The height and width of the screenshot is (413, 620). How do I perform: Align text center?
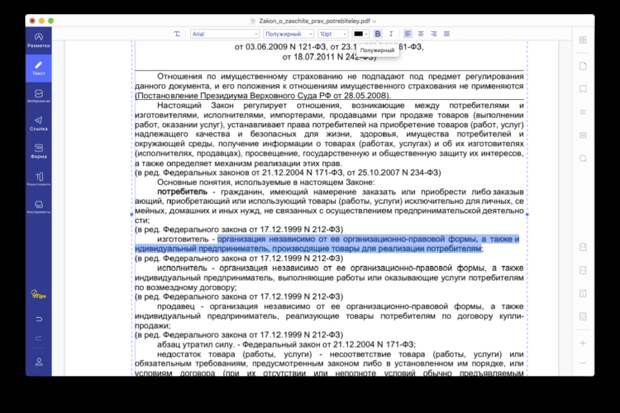pos(421,34)
